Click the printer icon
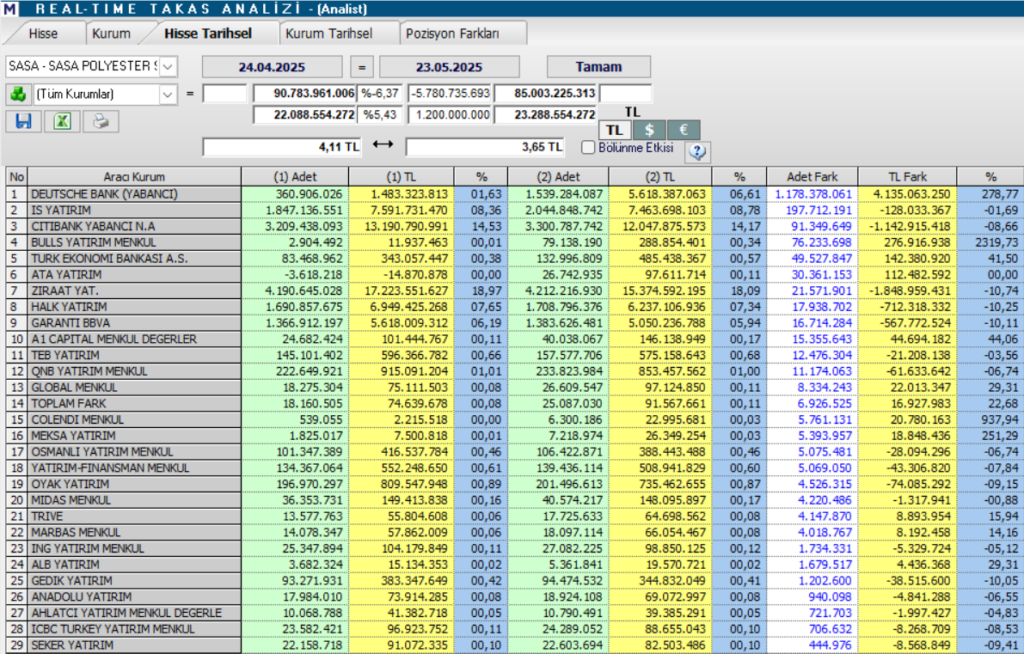The width and height of the screenshot is (1024, 654). click(x=101, y=122)
